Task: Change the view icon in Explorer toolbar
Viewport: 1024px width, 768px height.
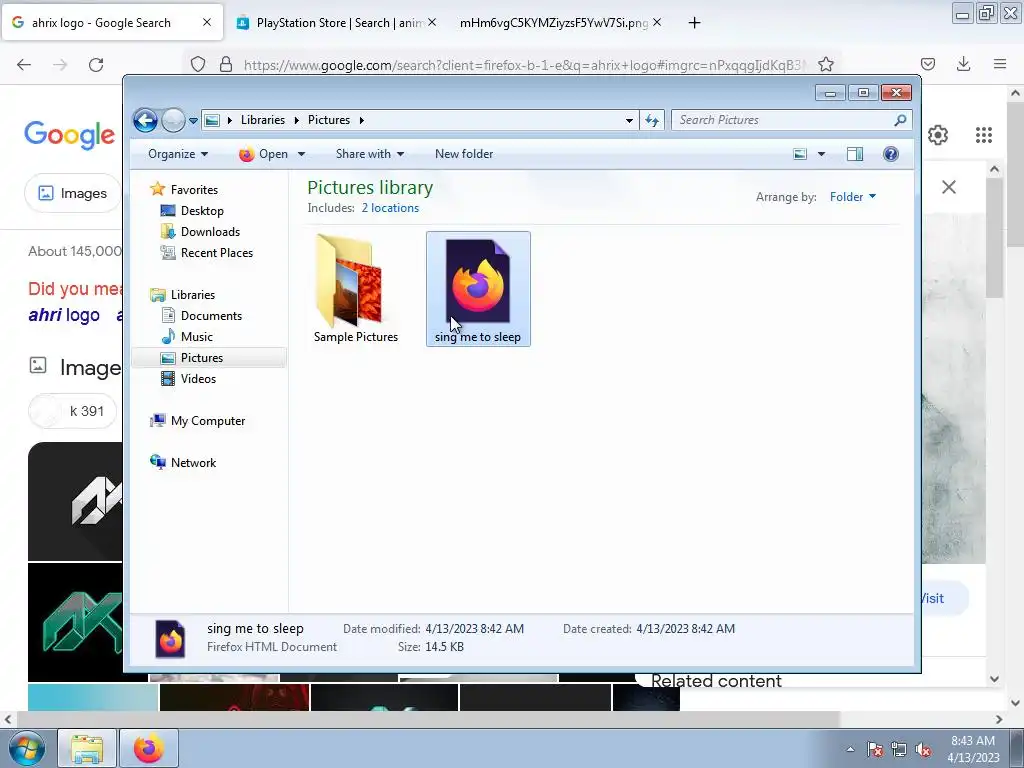Action: pyautogui.click(x=800, y=154)
